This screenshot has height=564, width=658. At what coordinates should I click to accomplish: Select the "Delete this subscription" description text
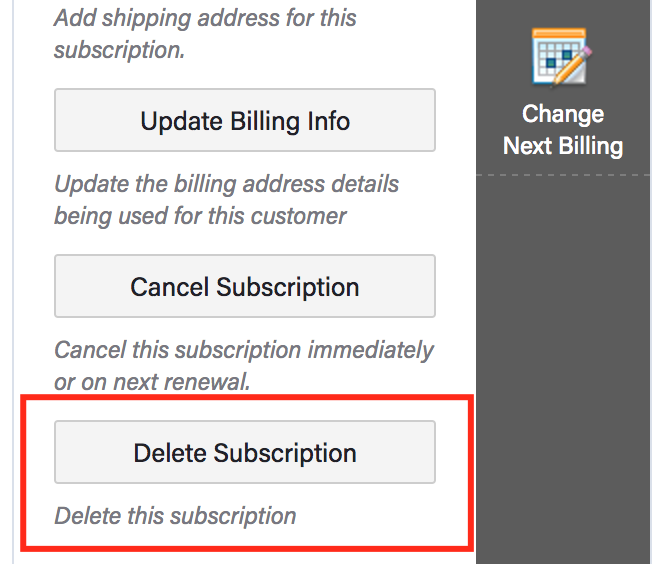(x=175, y=516)
